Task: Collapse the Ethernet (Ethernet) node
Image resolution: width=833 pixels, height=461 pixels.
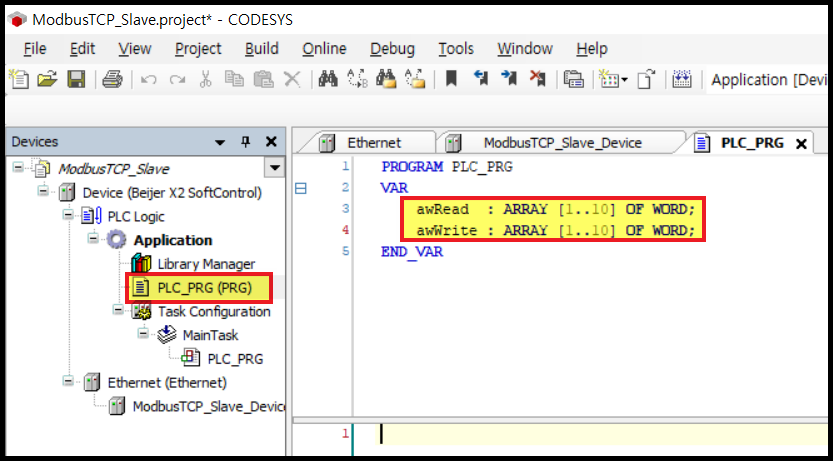Action: click(68, 381)
